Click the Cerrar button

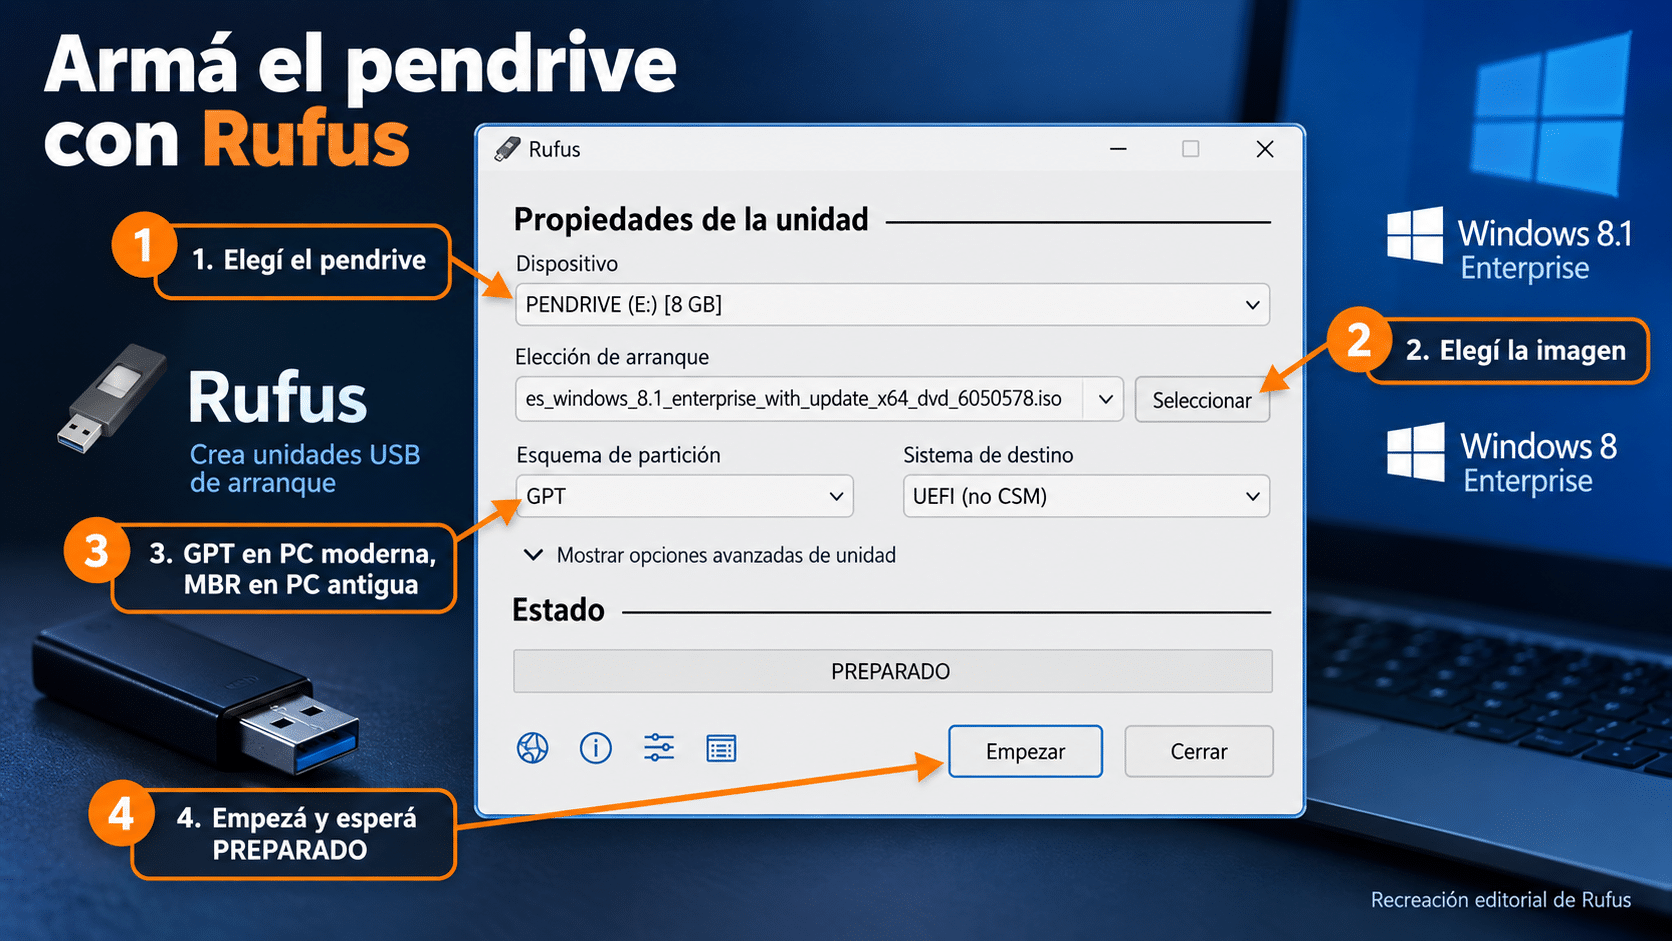1199,751
